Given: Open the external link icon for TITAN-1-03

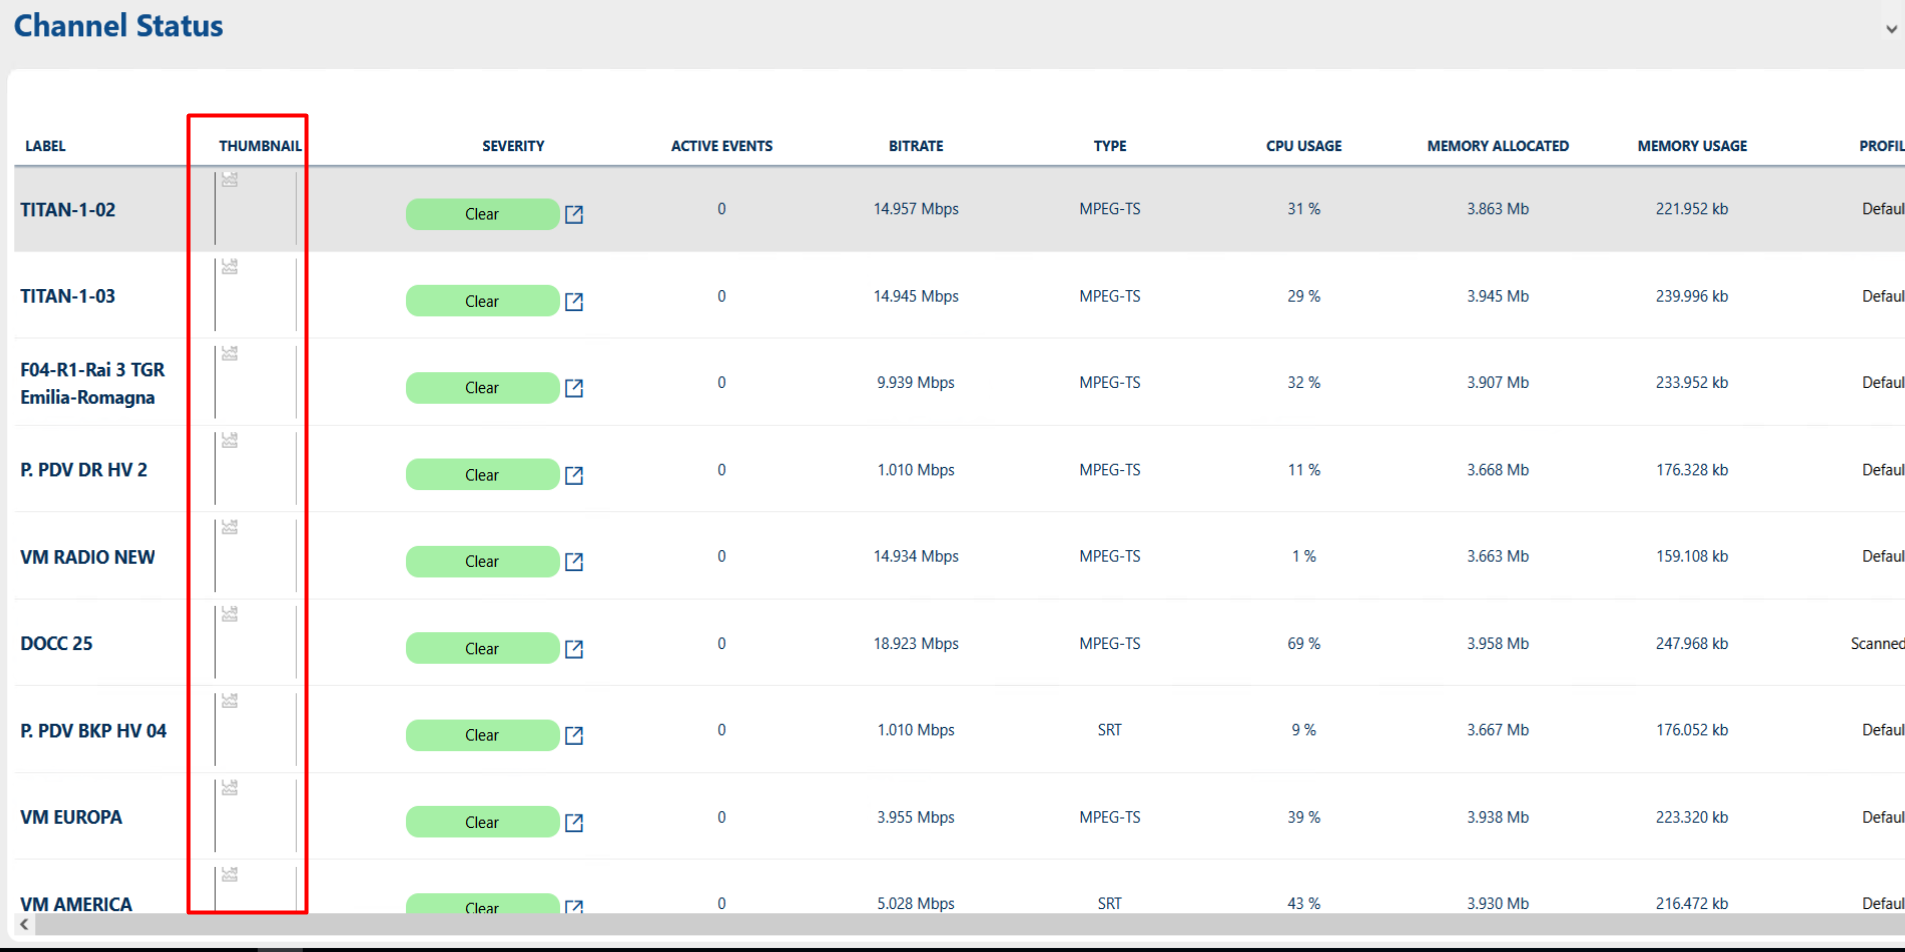Looking at the screenshot, I should coord(574,301).
